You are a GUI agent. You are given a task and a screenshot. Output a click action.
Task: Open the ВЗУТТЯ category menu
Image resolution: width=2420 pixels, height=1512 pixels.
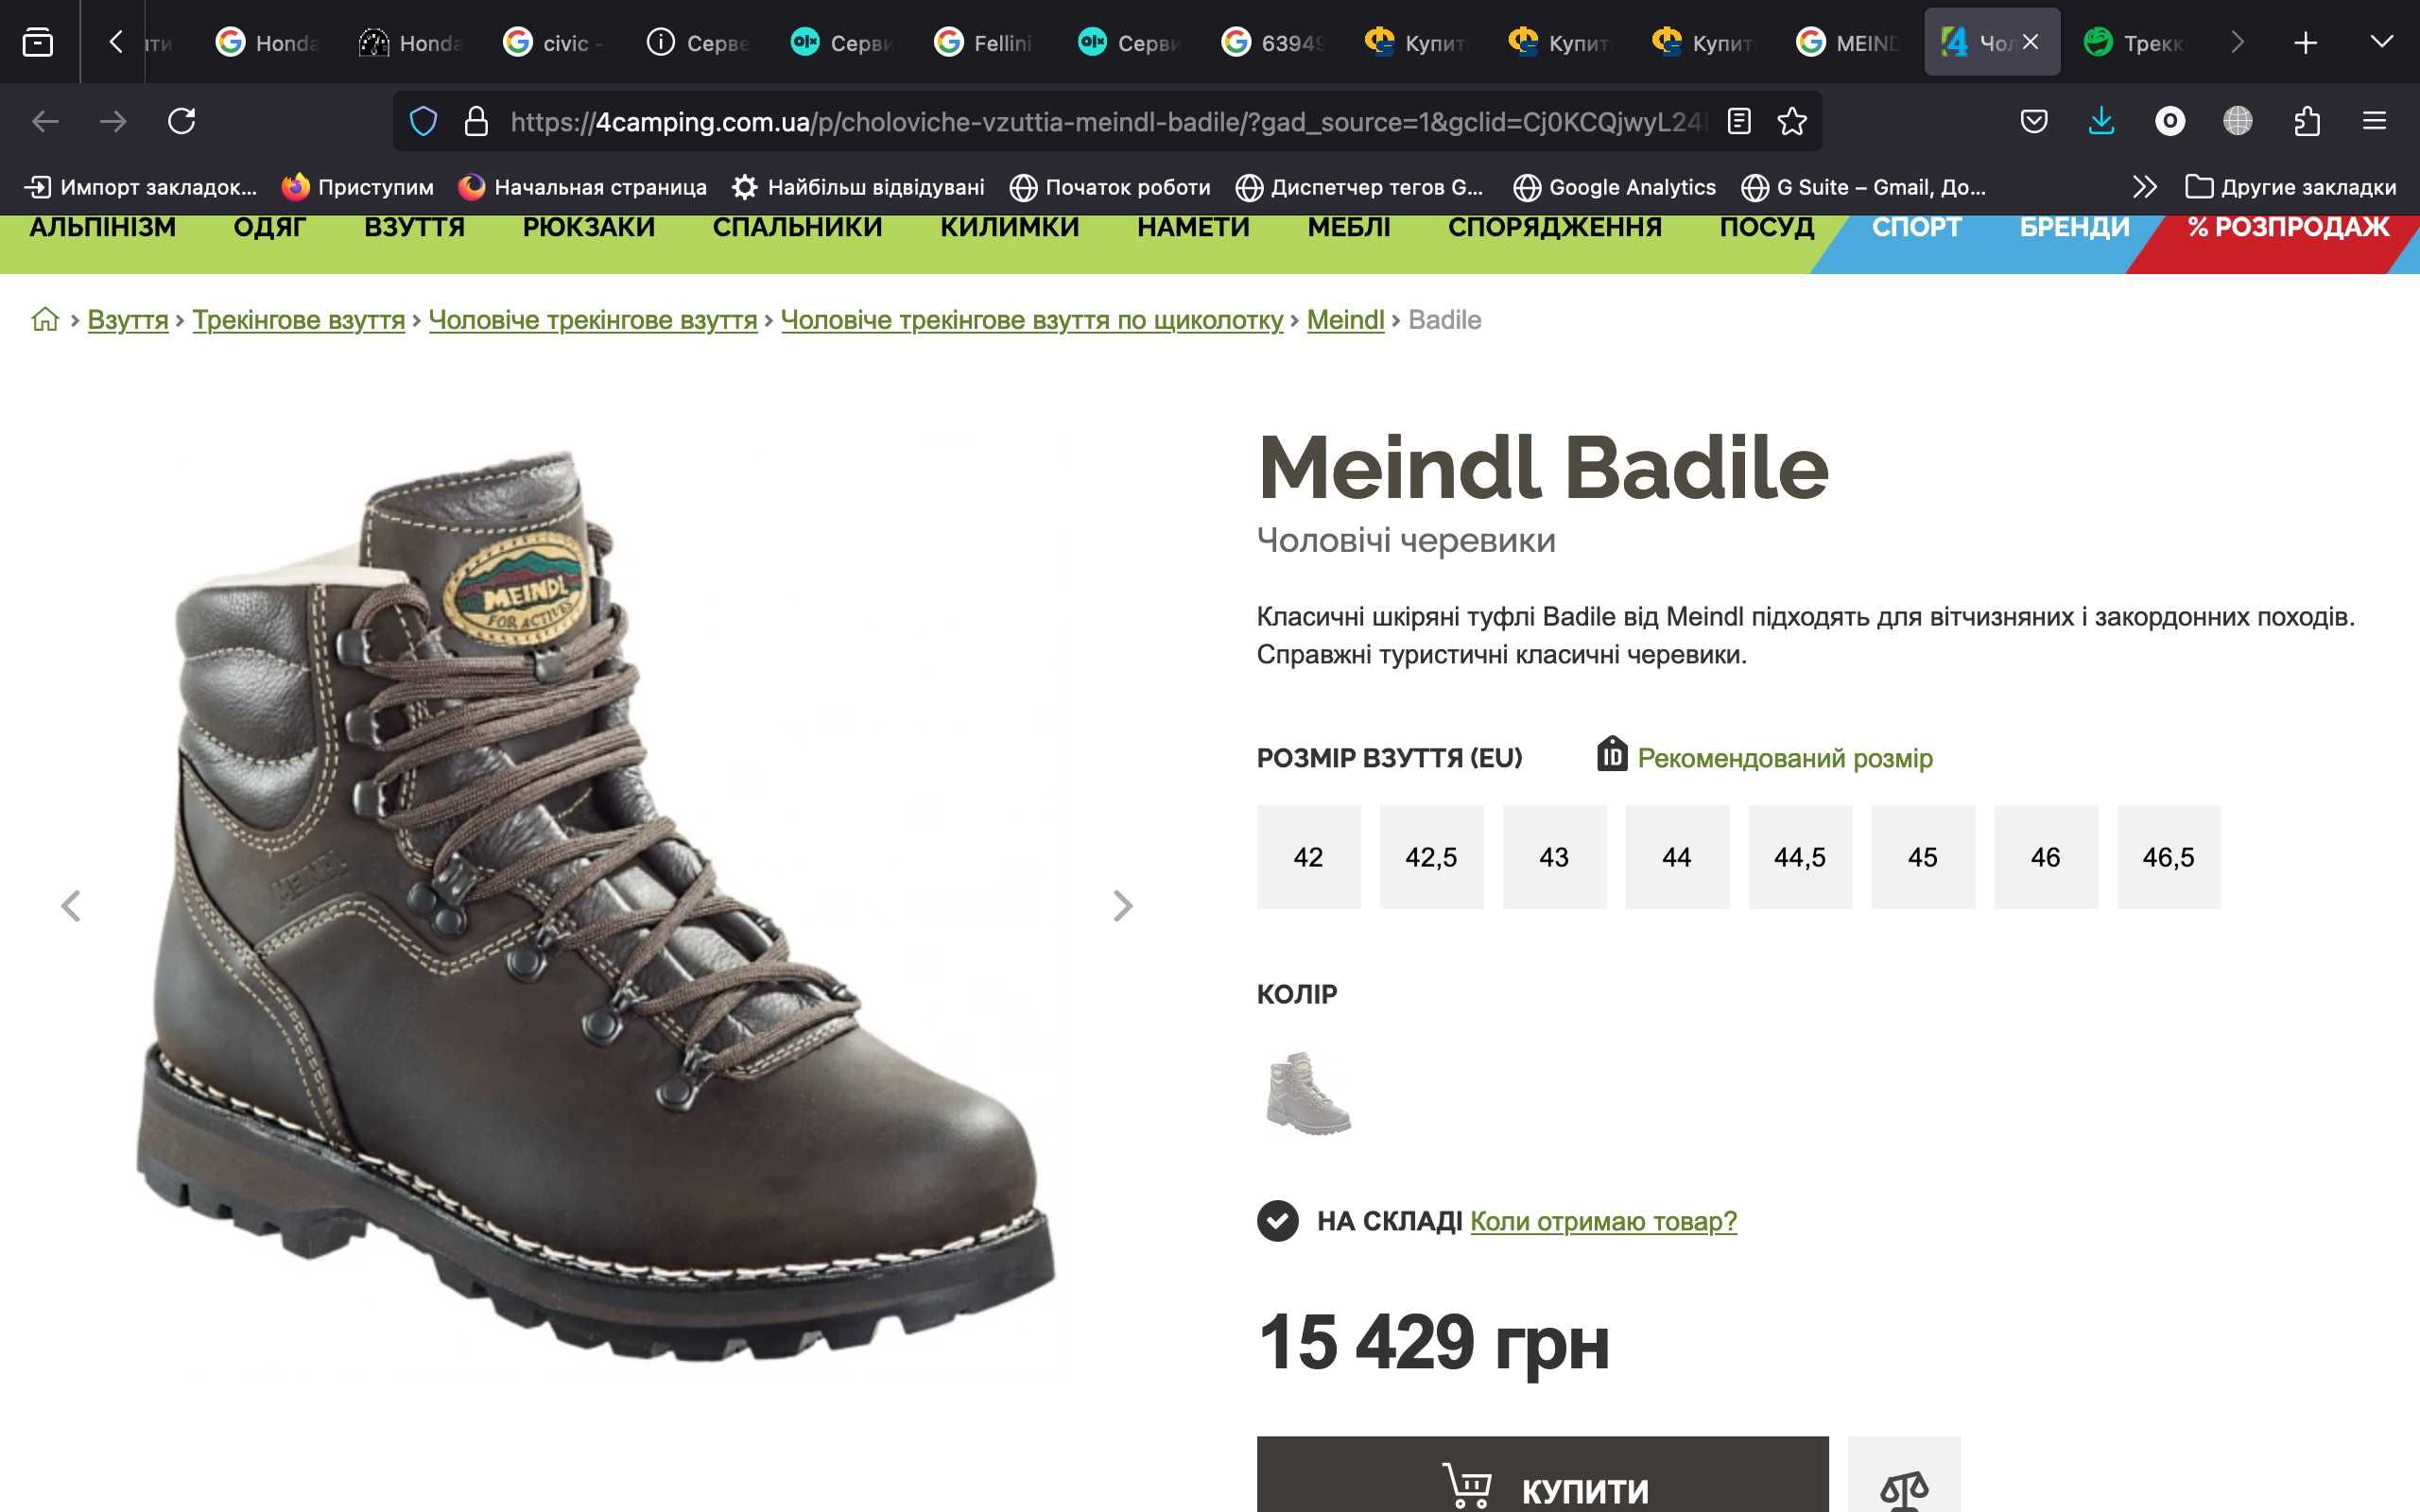414,228
